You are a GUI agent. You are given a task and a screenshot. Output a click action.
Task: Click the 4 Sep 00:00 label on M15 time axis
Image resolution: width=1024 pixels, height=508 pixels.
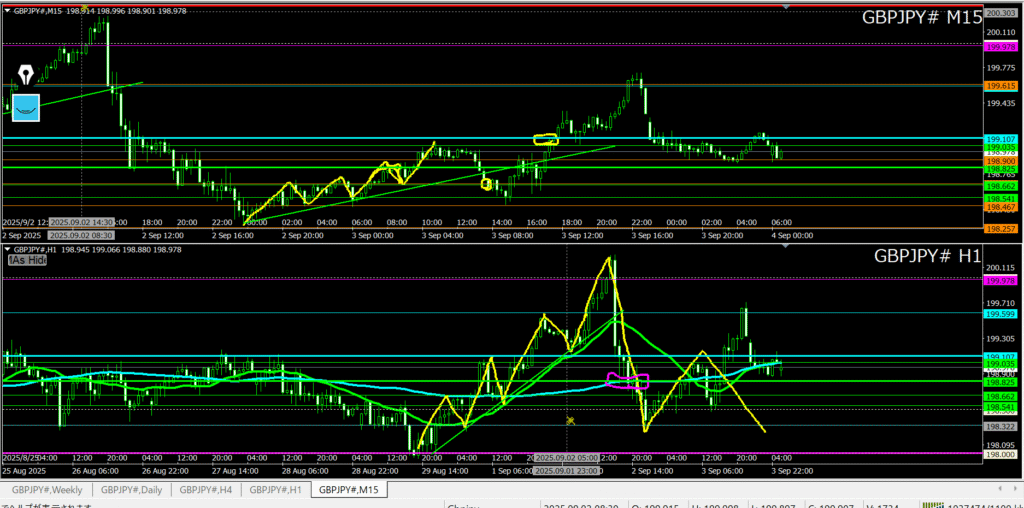point(790,234)
